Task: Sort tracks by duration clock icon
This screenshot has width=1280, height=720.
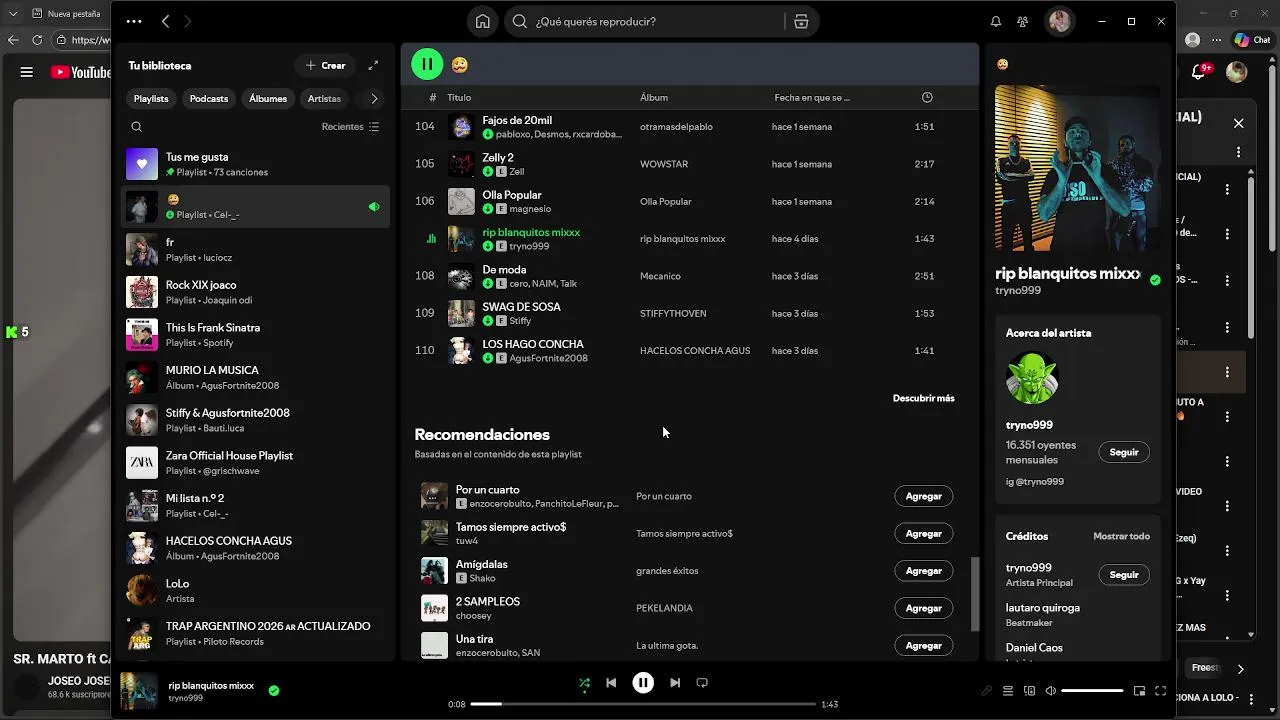Action: coord(927,97)
